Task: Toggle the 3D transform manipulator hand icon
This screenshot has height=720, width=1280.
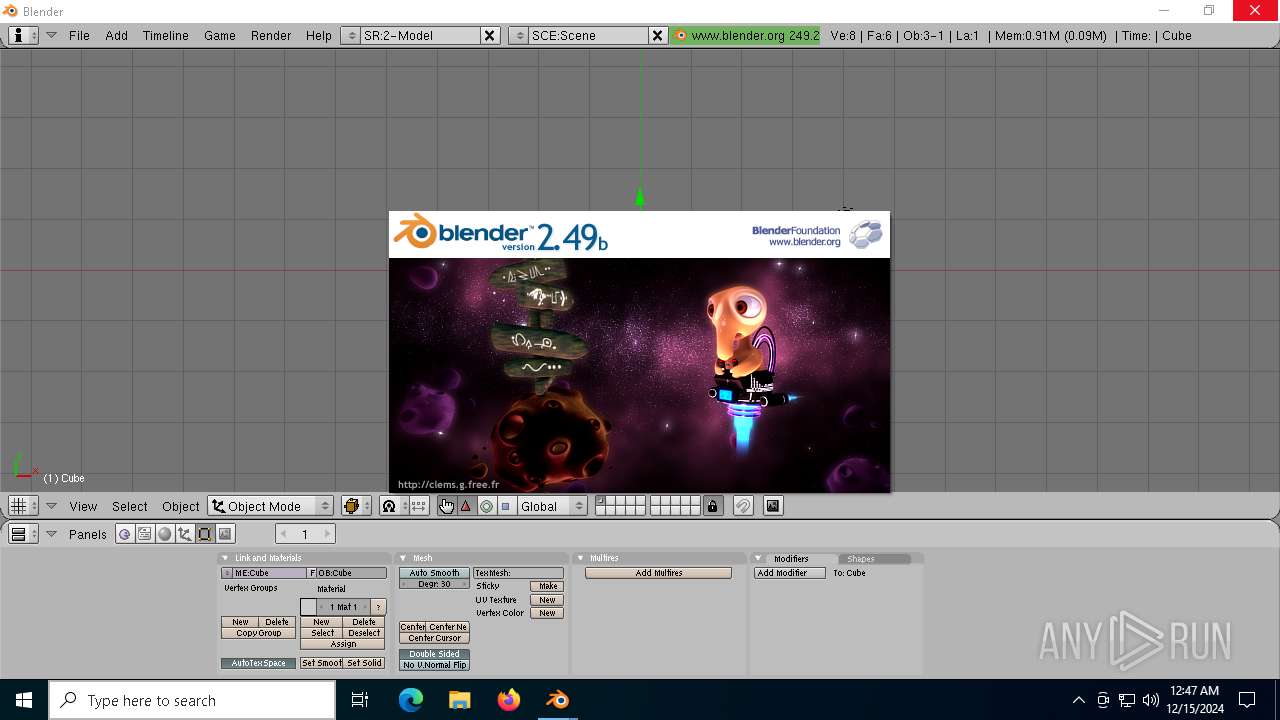Action: click(x=446, y=506)
